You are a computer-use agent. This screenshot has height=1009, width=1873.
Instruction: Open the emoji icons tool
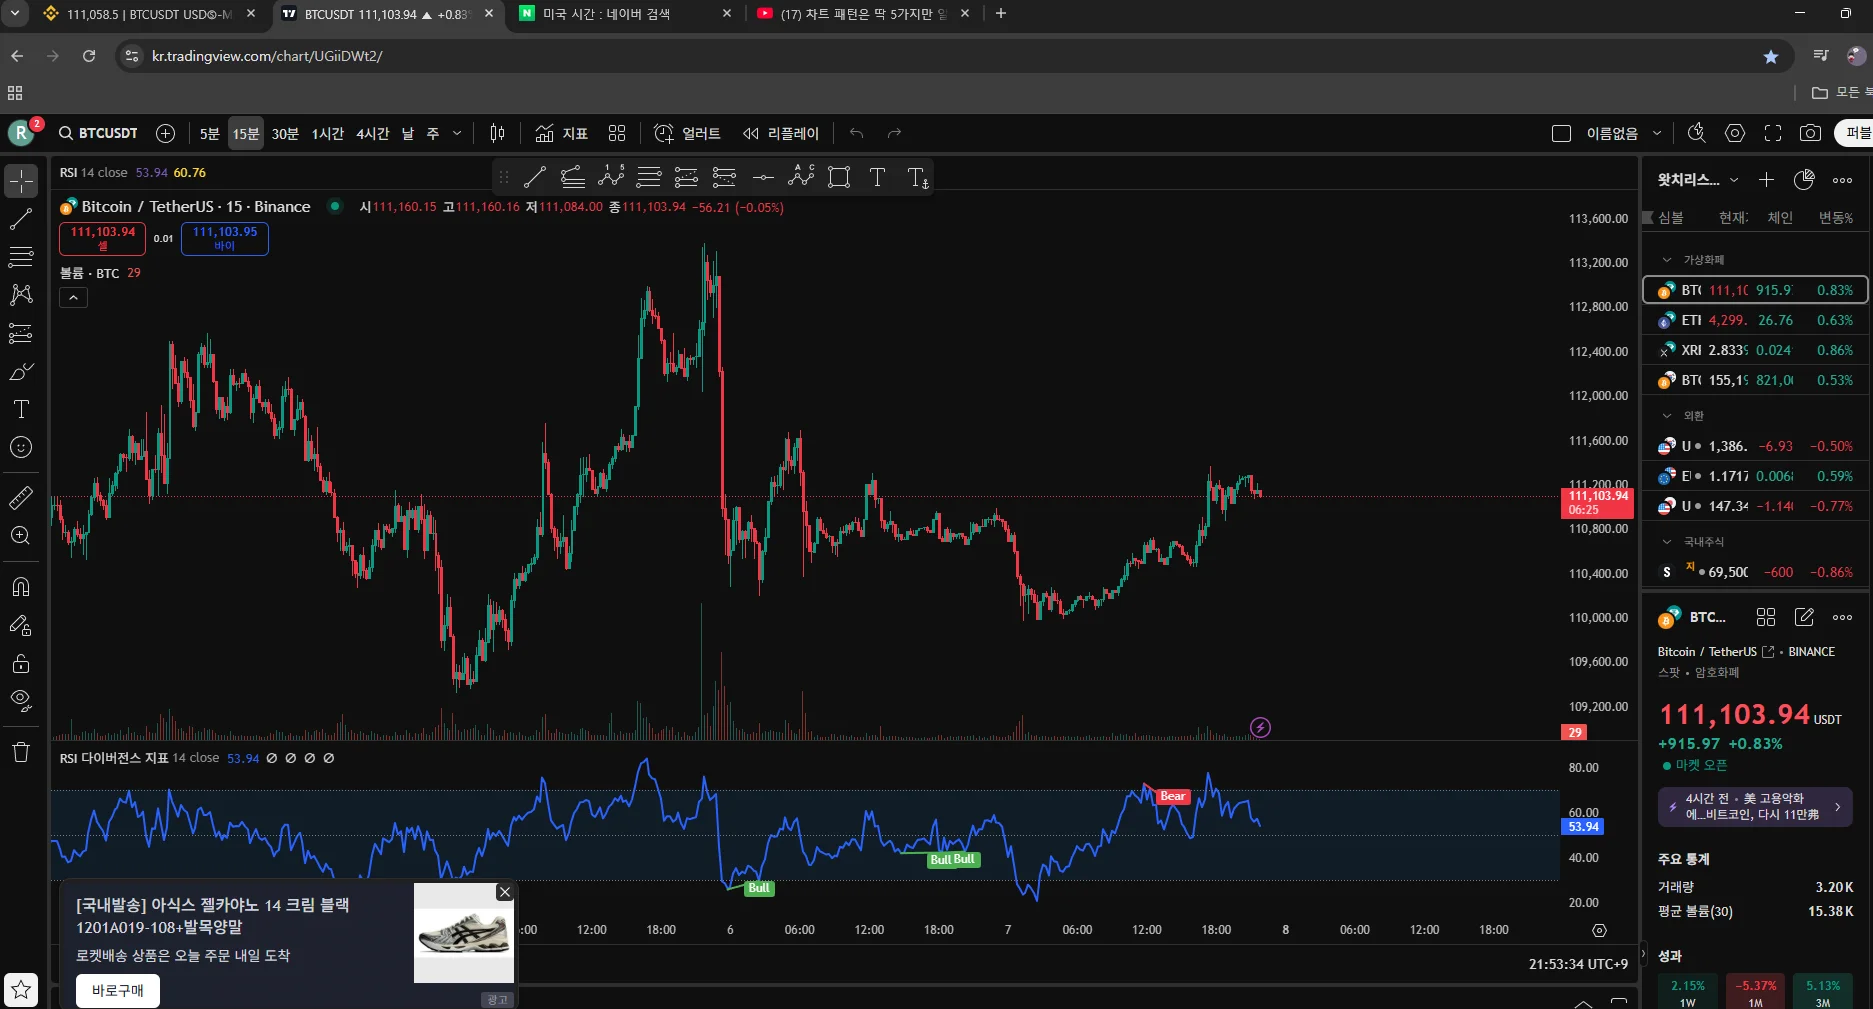[x=21, y=447]
